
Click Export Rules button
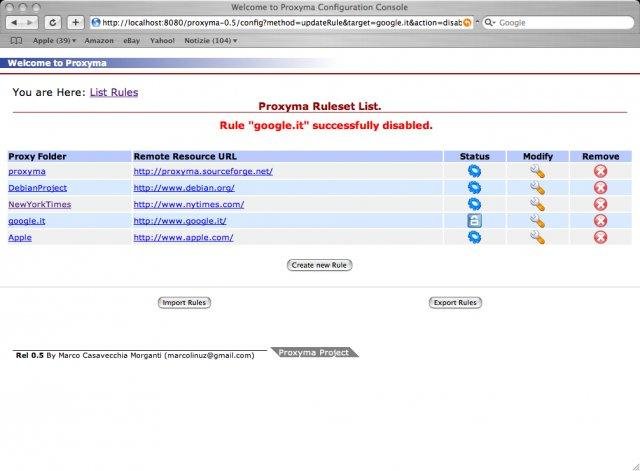pos(455,302)
